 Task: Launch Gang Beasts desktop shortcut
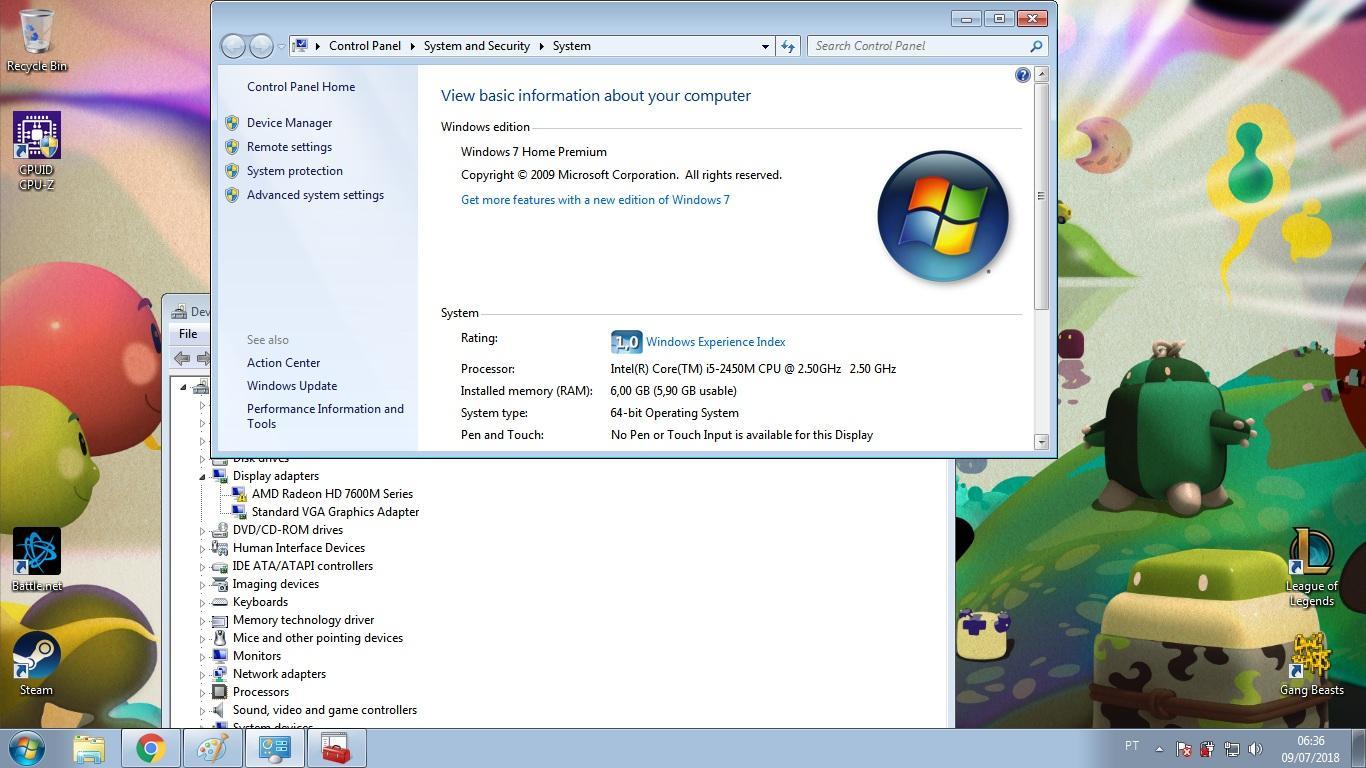coord(1311,664)
